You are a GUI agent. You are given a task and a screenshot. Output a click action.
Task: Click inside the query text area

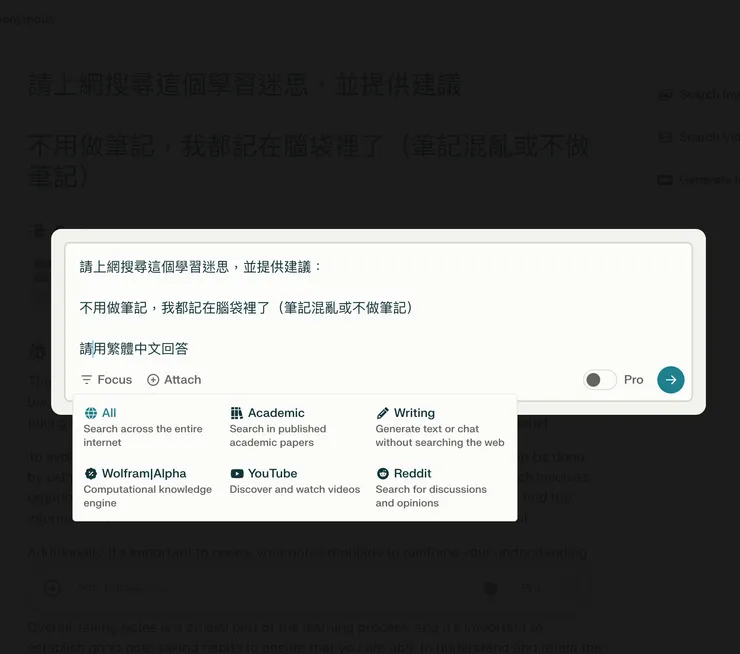click(378, 307)
